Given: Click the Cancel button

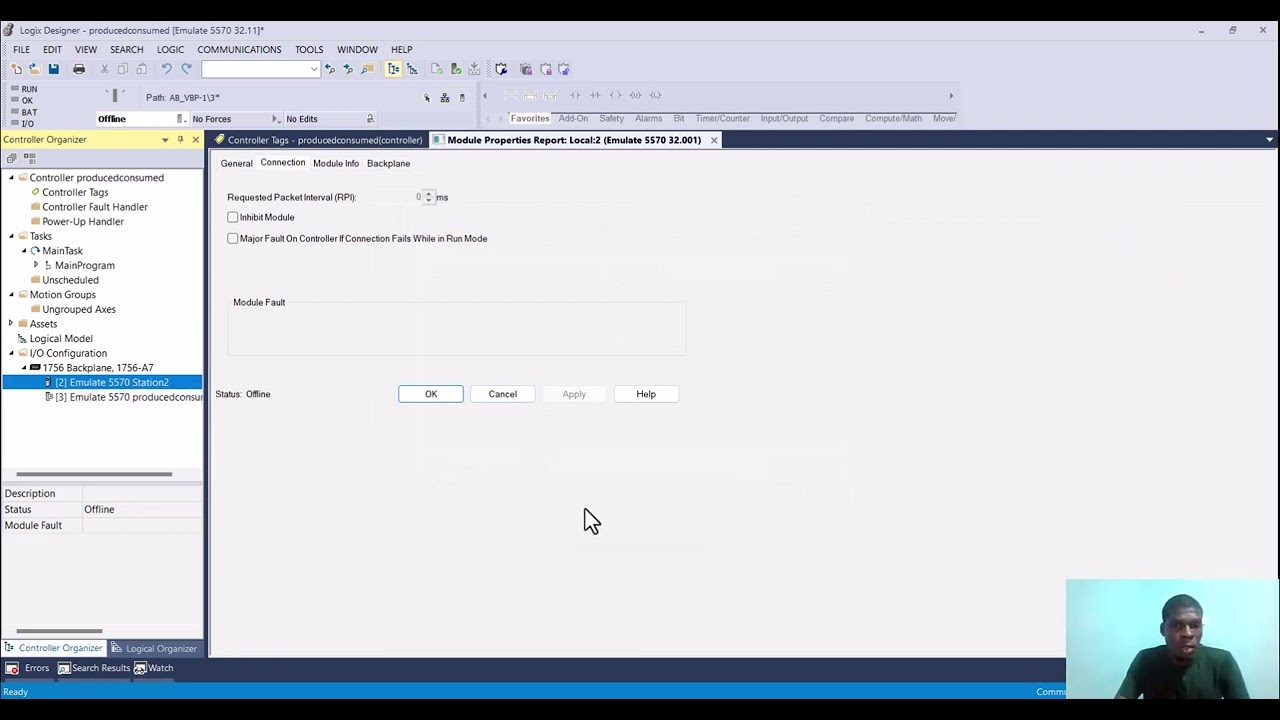Looking at the screenshot, I should [x=503, y=394].
